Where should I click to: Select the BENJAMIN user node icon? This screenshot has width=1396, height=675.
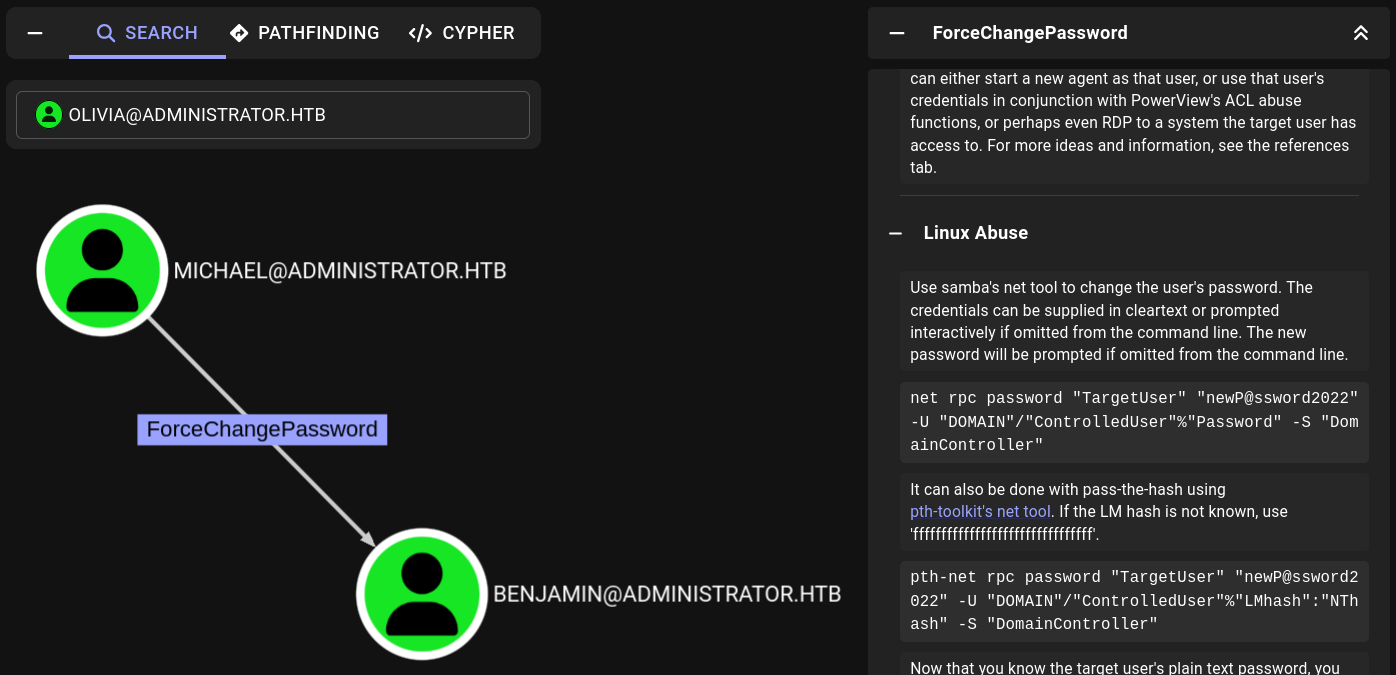(x=421, y=593)
